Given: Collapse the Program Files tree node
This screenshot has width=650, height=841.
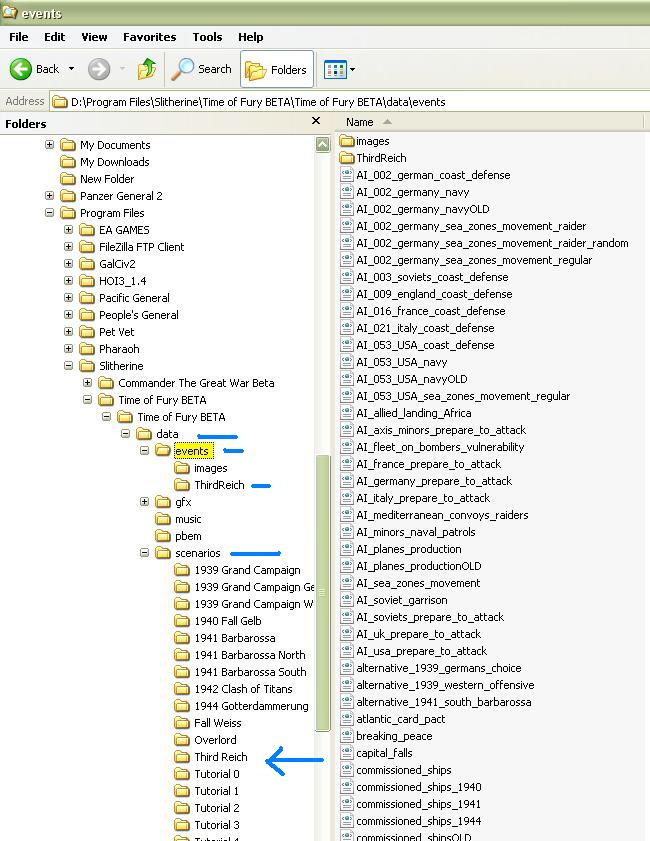Looking at the screenshot, I should (49, 213).
